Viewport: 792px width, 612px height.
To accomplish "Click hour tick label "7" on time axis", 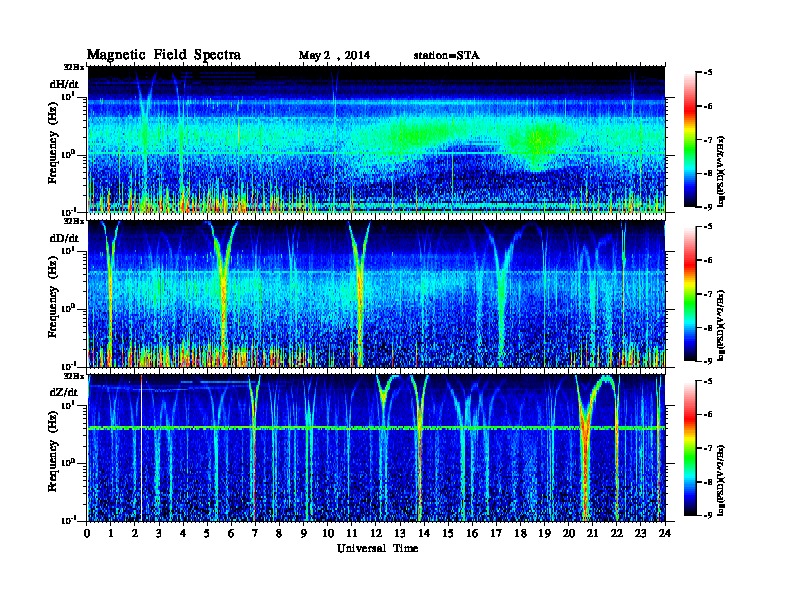I will pyautogui.click(x=255, y=534).
